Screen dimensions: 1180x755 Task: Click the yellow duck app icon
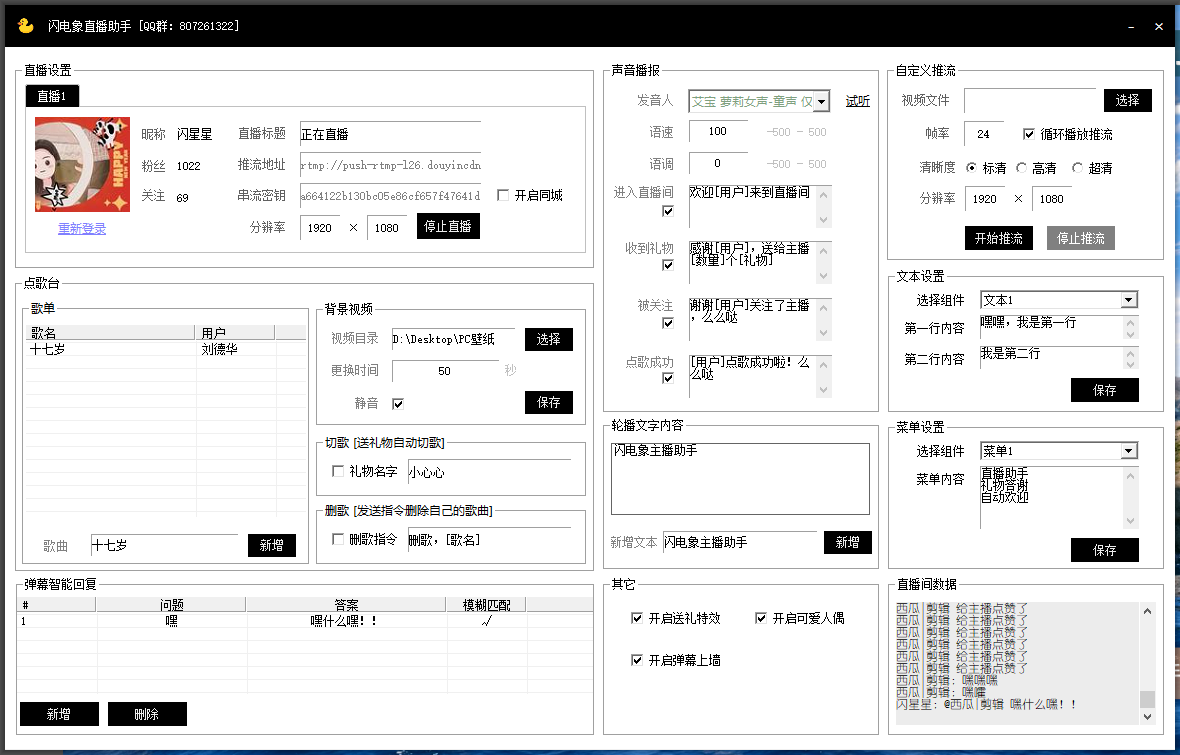tap(26, 26)
